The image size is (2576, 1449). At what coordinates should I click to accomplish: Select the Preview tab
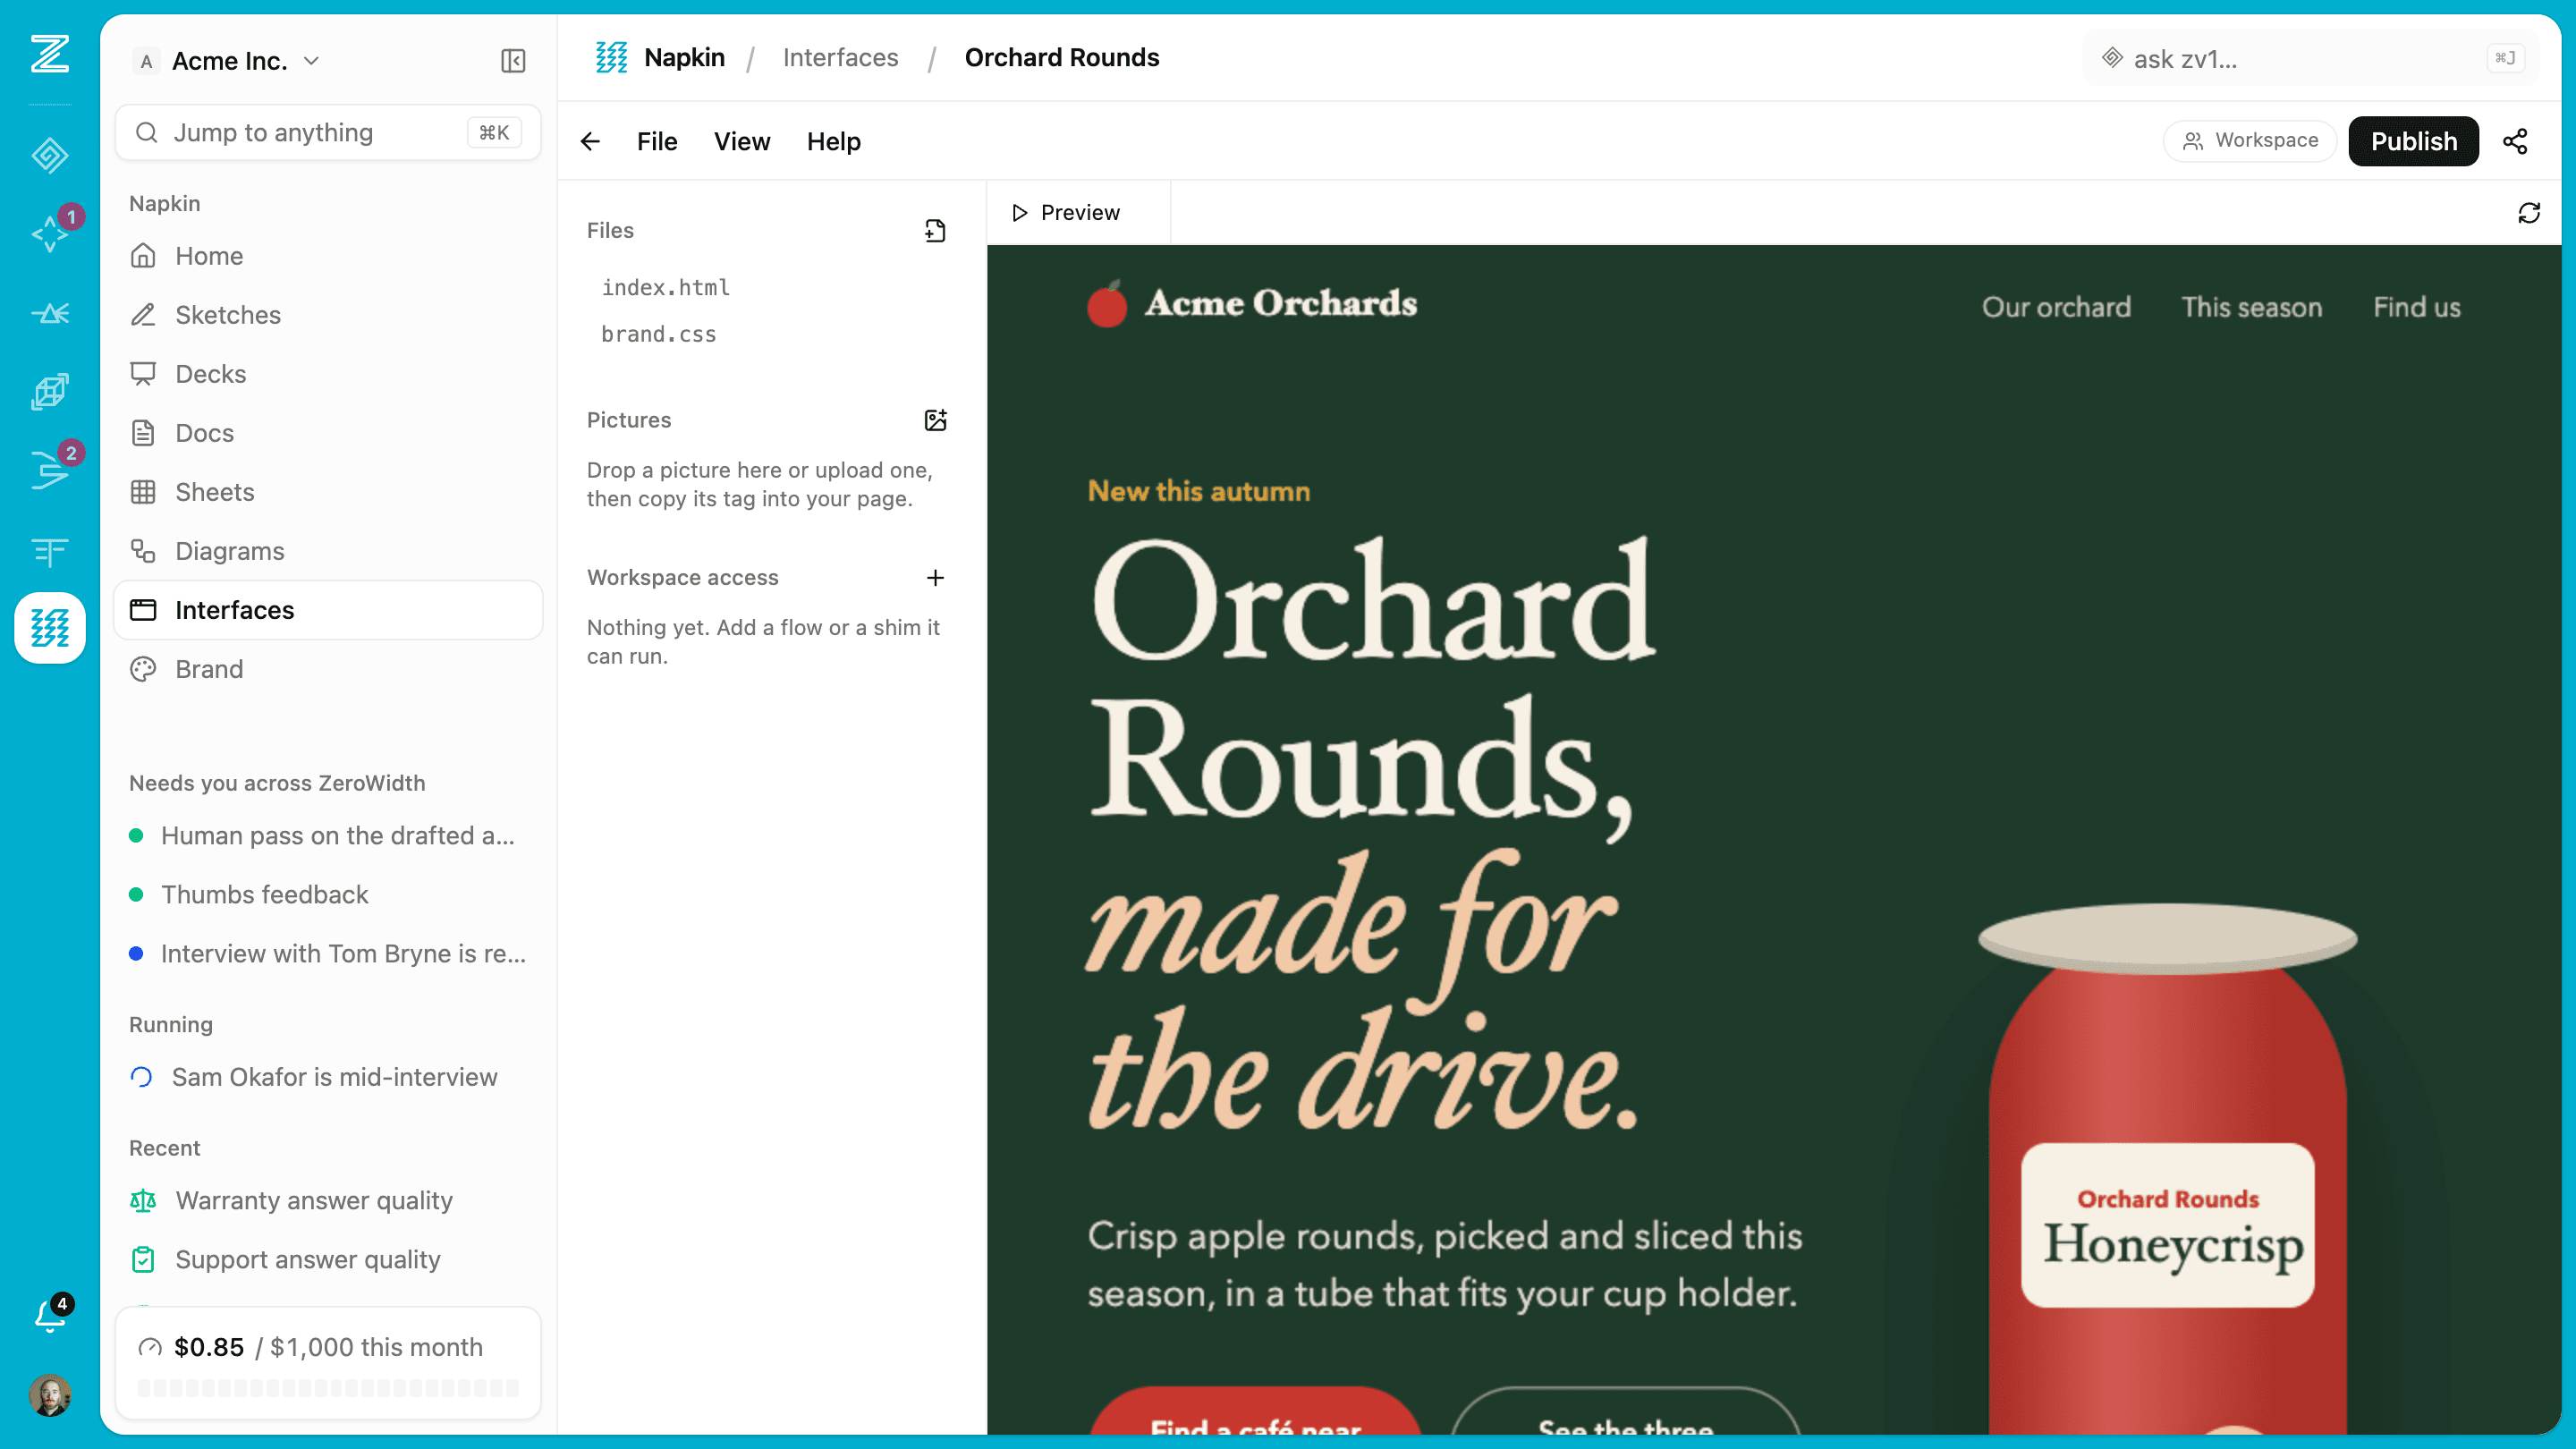pyautogui.click(x=1066, y=212)
